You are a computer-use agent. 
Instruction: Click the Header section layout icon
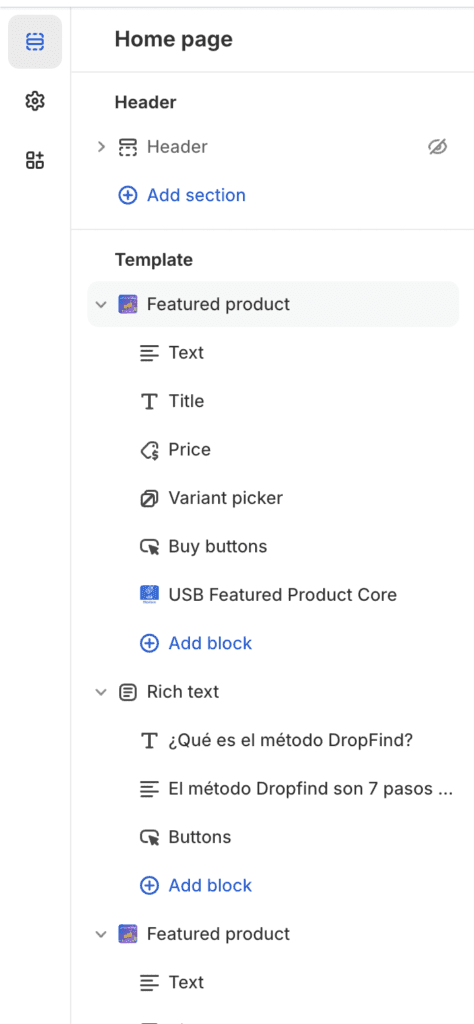(x=127, y=147)
